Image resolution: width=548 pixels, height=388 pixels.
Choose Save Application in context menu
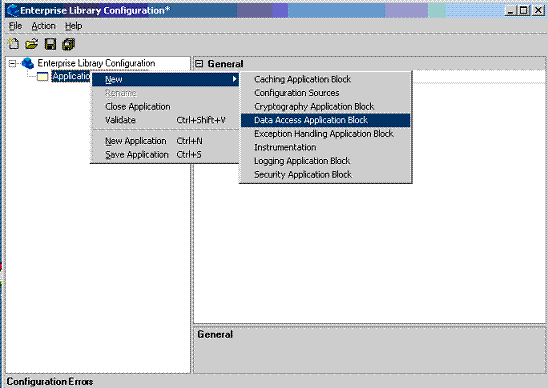coord(165,155)
